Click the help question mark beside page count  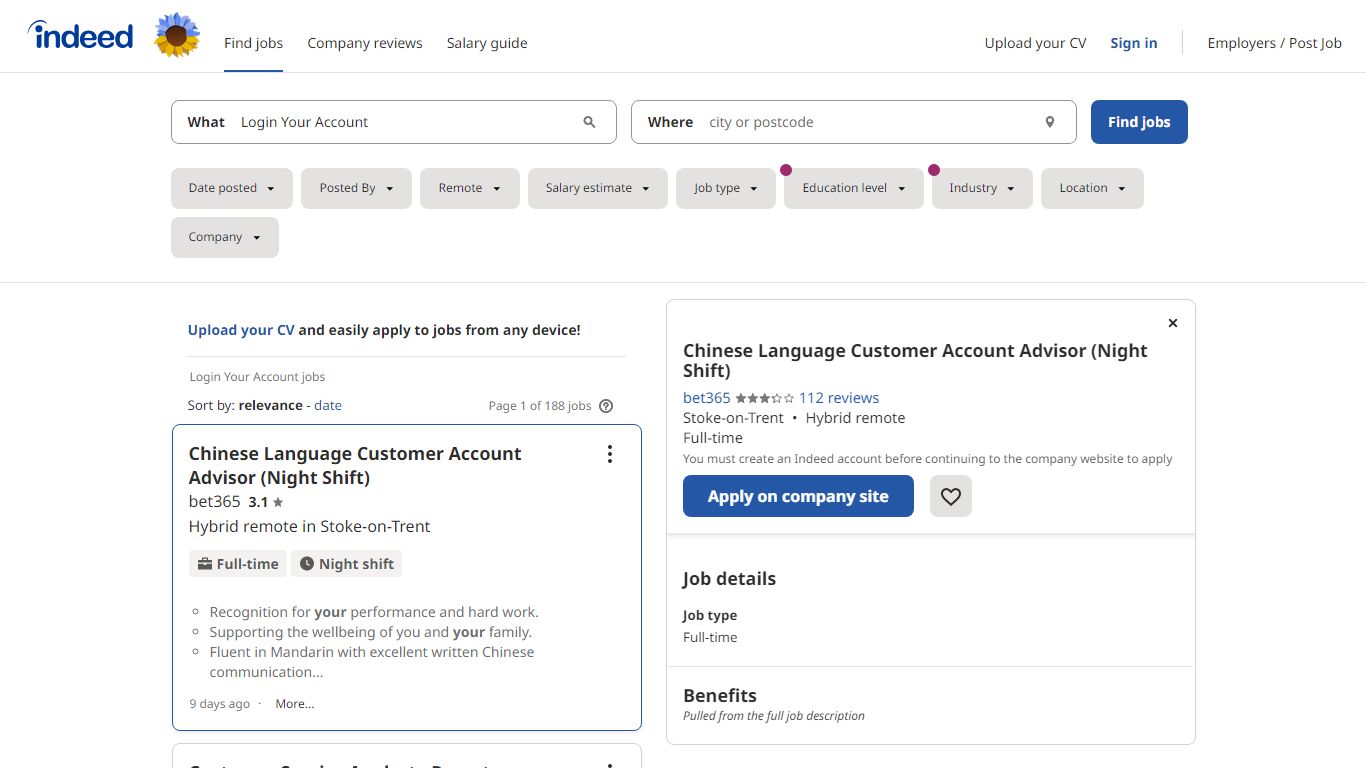point(606,406)
